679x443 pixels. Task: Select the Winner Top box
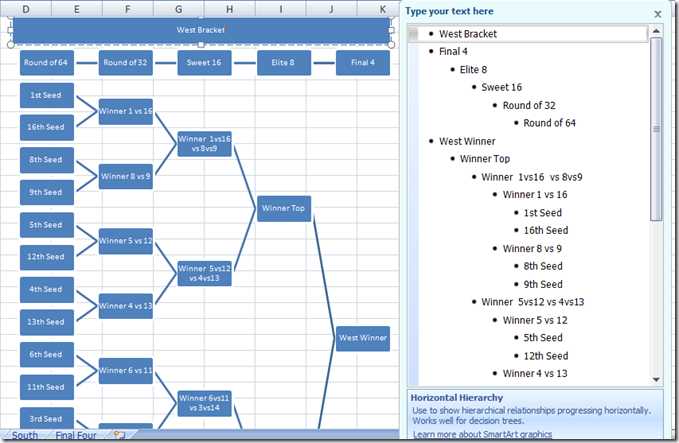click(284, 208)
